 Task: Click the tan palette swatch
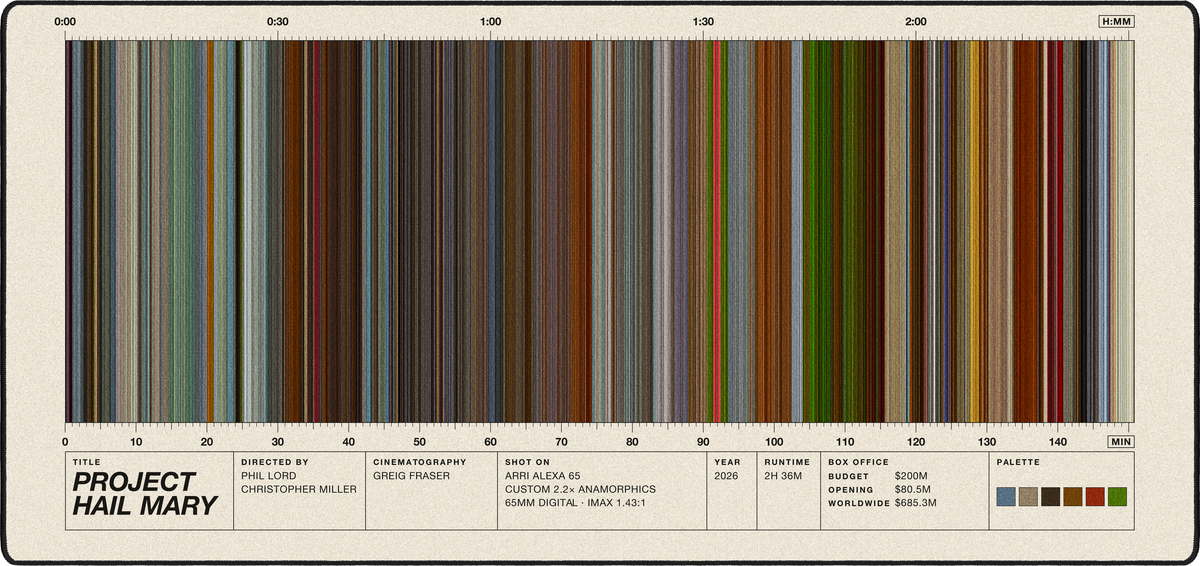coord(1028,496)
